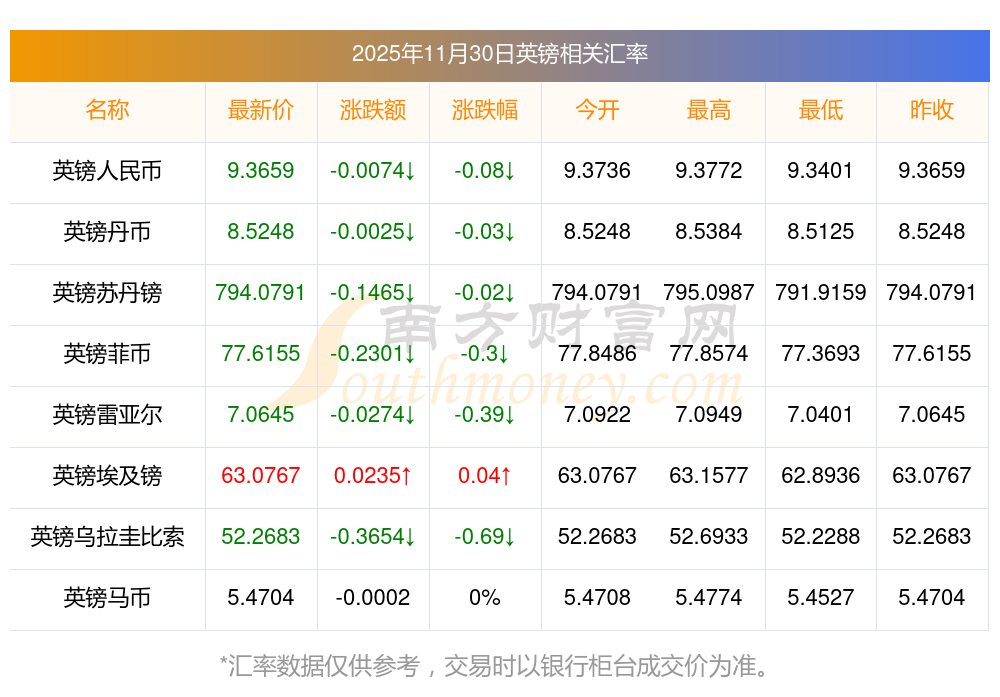This screenshot has height=697, width=1000.
Task: Select the 英镑苏丹镑 row label
Action: 107,293
